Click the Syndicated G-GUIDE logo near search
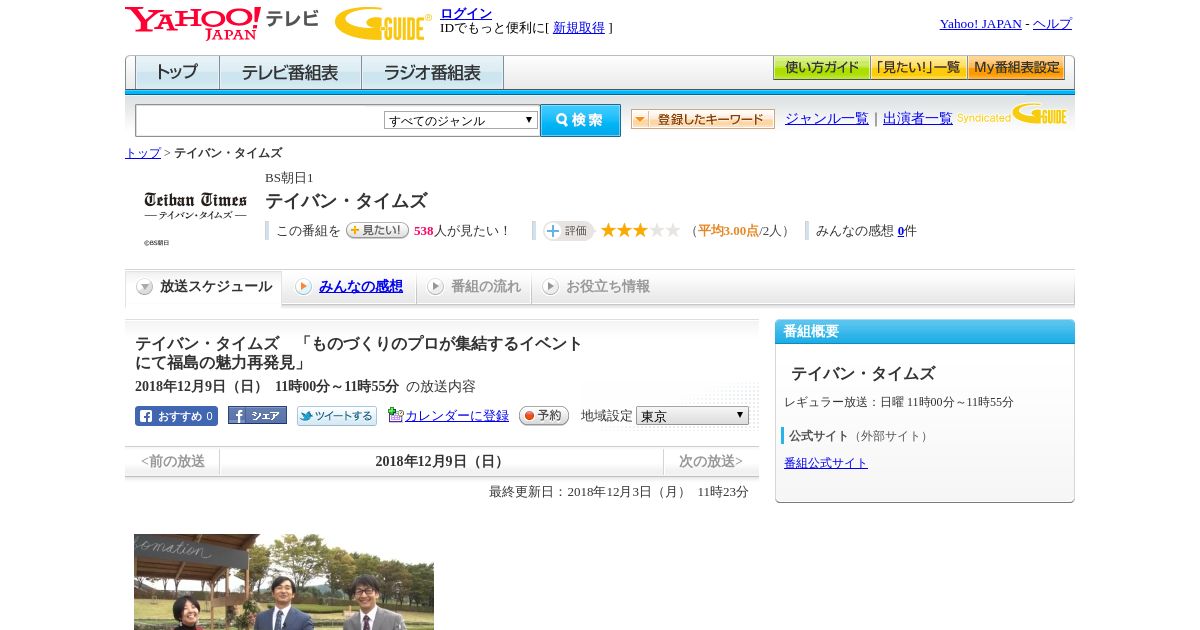This screenshot has height=630, width=1200. click(1012, 114)
